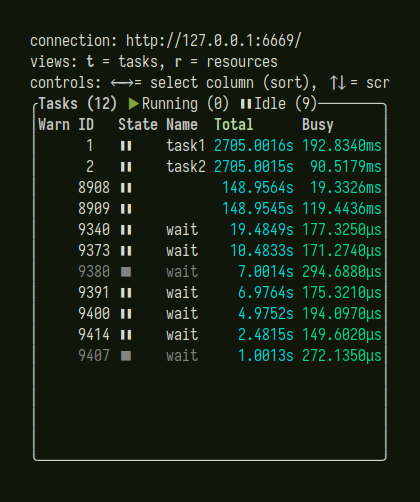This screenshot has width=420, height=502.
Task: Click total time 148.9545s
Action: tap(258, 209)
